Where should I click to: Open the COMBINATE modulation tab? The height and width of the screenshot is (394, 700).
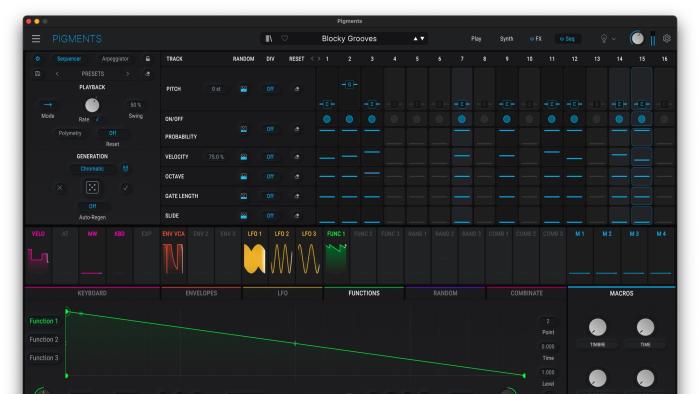point(527,293)
